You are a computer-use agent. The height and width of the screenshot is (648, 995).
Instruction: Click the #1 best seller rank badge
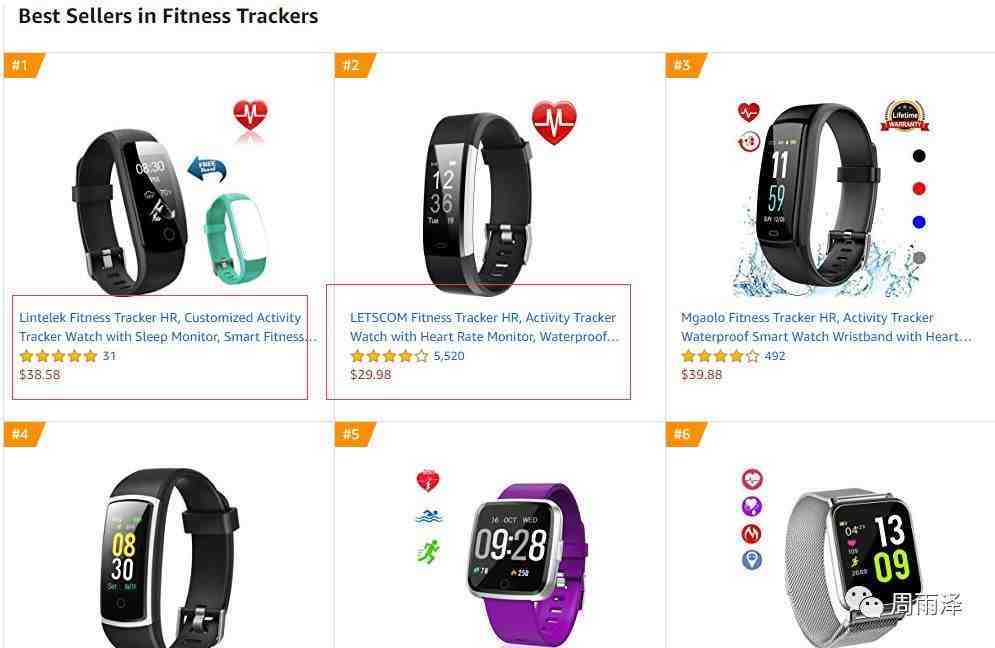coord(23,65)
